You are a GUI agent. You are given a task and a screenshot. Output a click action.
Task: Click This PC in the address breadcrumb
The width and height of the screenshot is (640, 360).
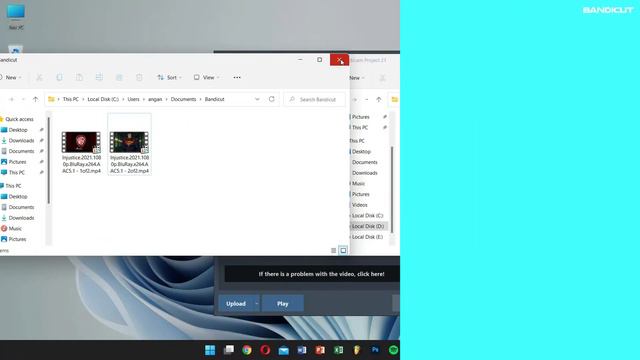tap(71, 99)
